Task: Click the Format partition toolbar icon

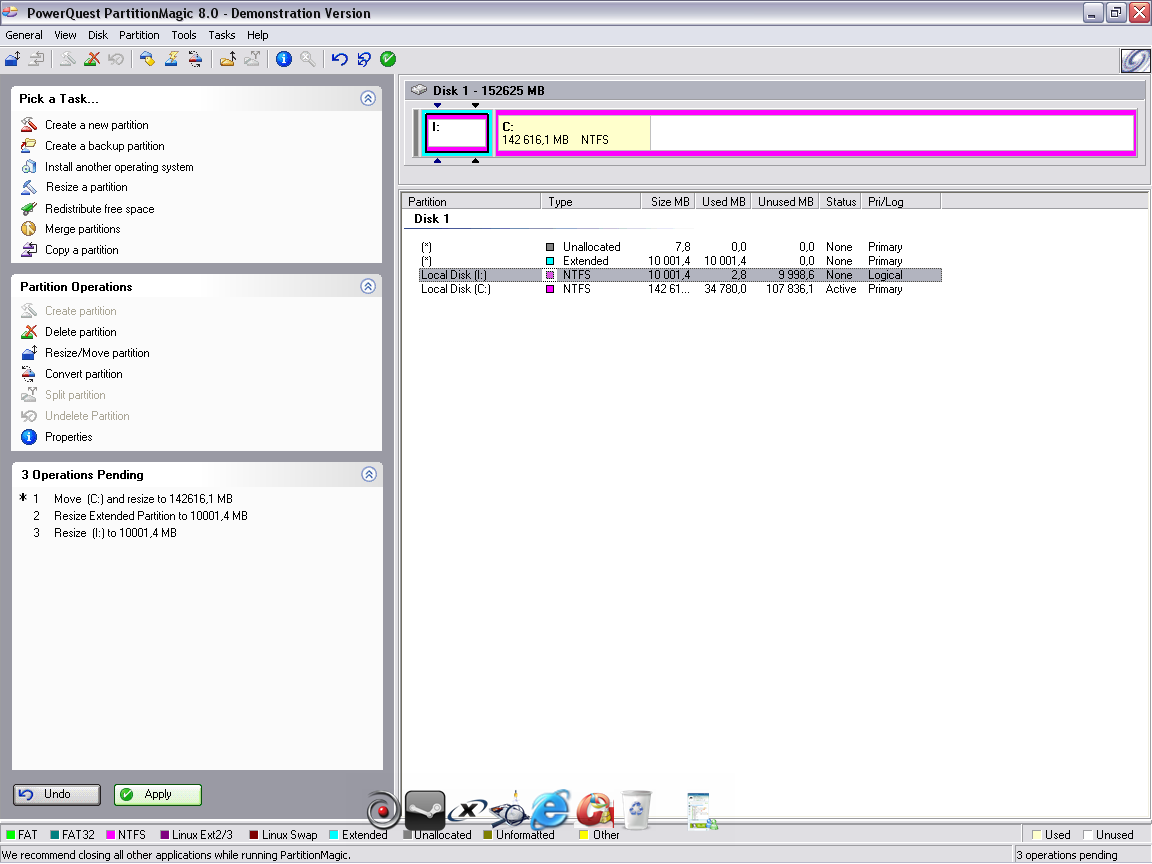Action: tap(171, 60)
